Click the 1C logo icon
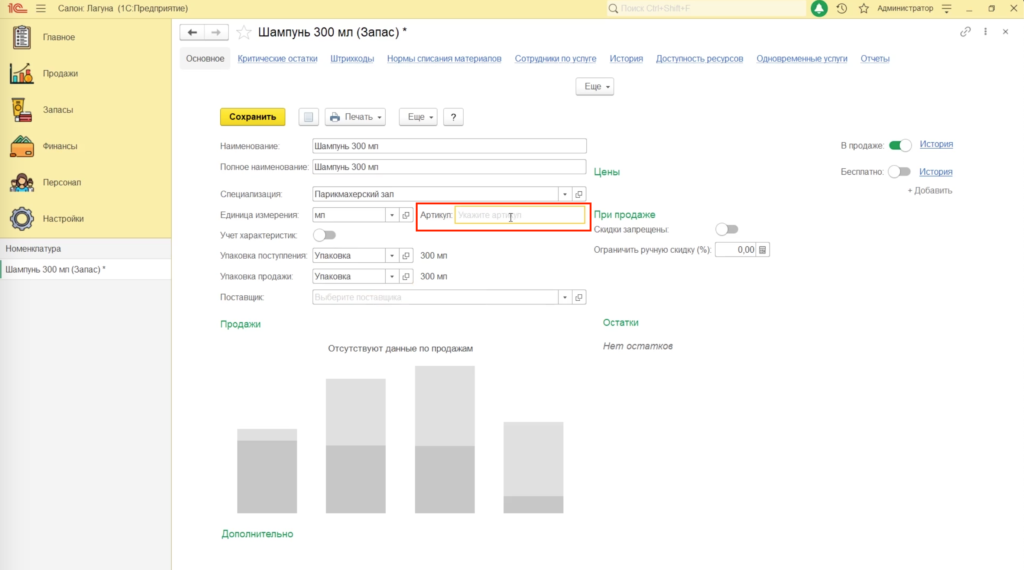1024x570 pixels. click(x=17, y=8)
